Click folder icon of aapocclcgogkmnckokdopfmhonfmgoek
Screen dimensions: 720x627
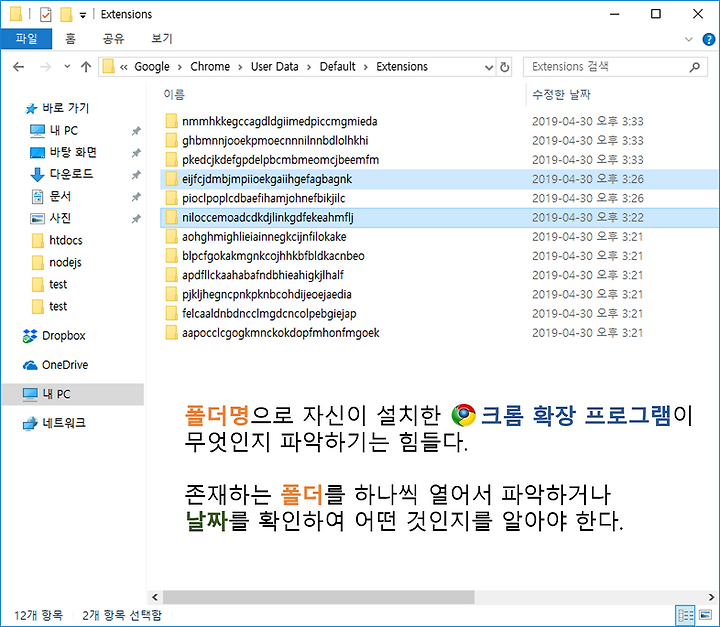point(171,333)
